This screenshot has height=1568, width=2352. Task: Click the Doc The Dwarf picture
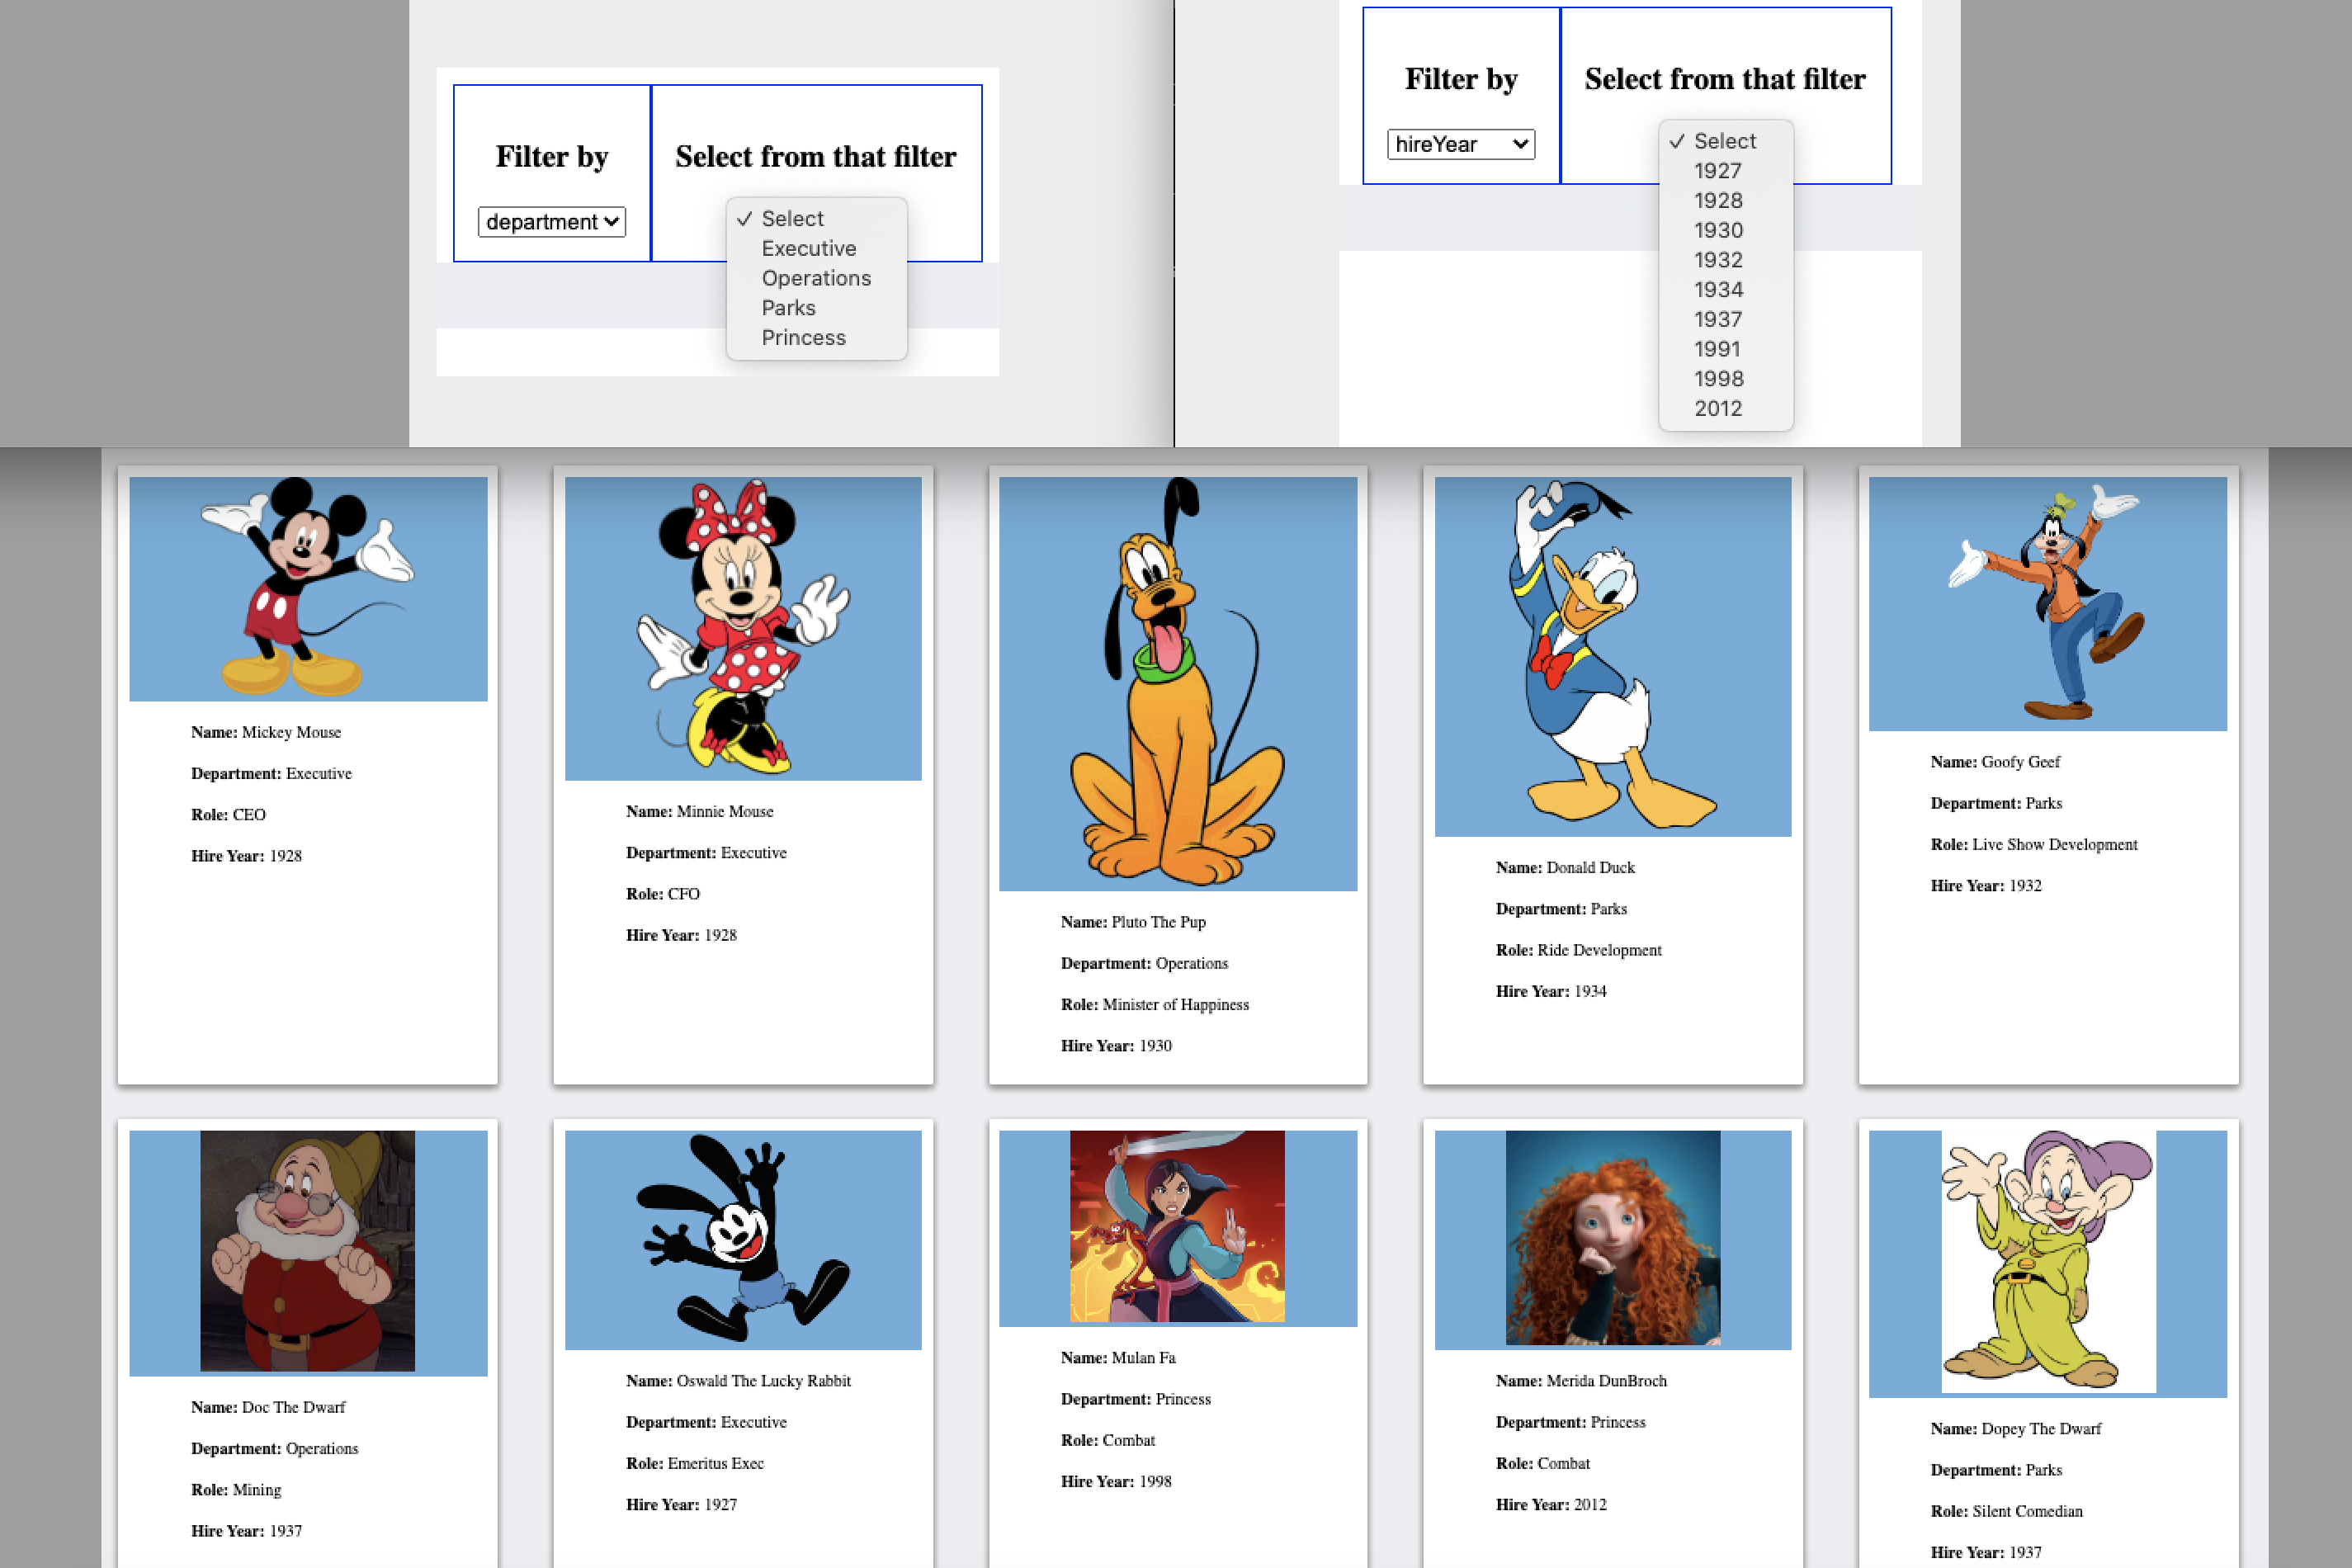[x=308, y=1253]
